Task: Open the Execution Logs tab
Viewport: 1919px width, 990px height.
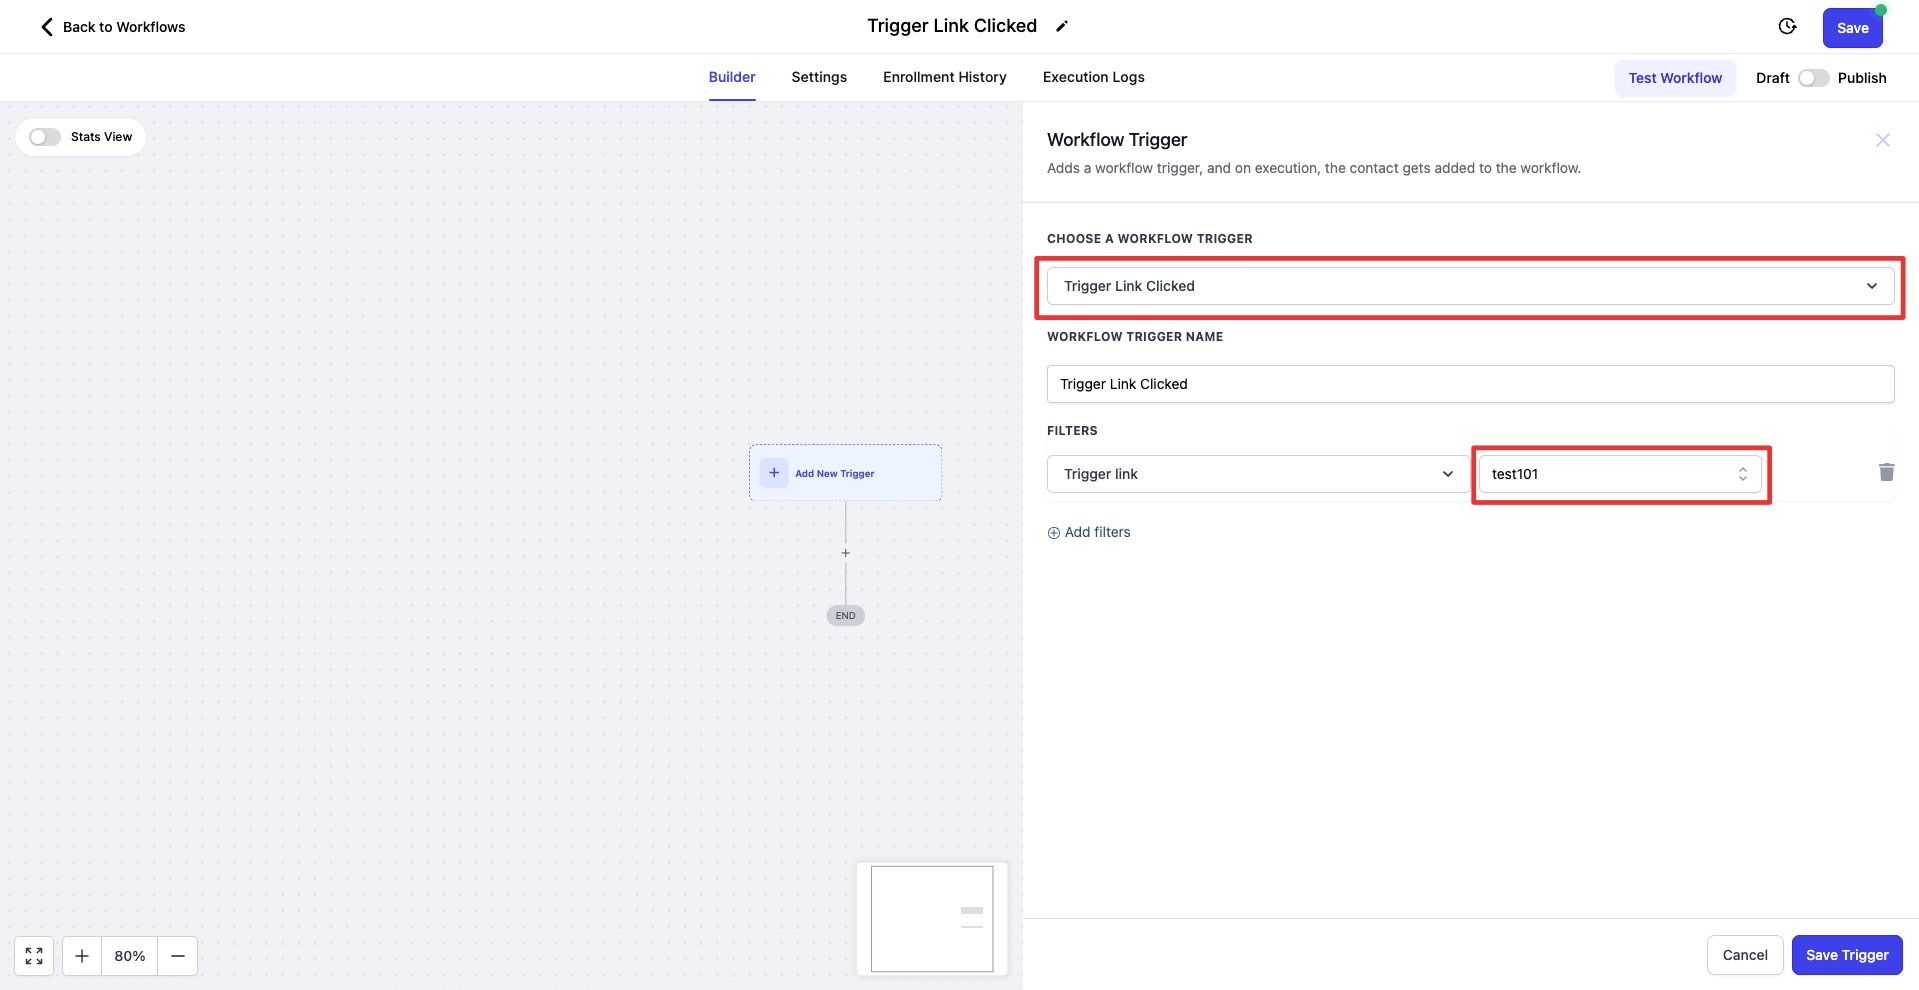Action: point(1093,77)
